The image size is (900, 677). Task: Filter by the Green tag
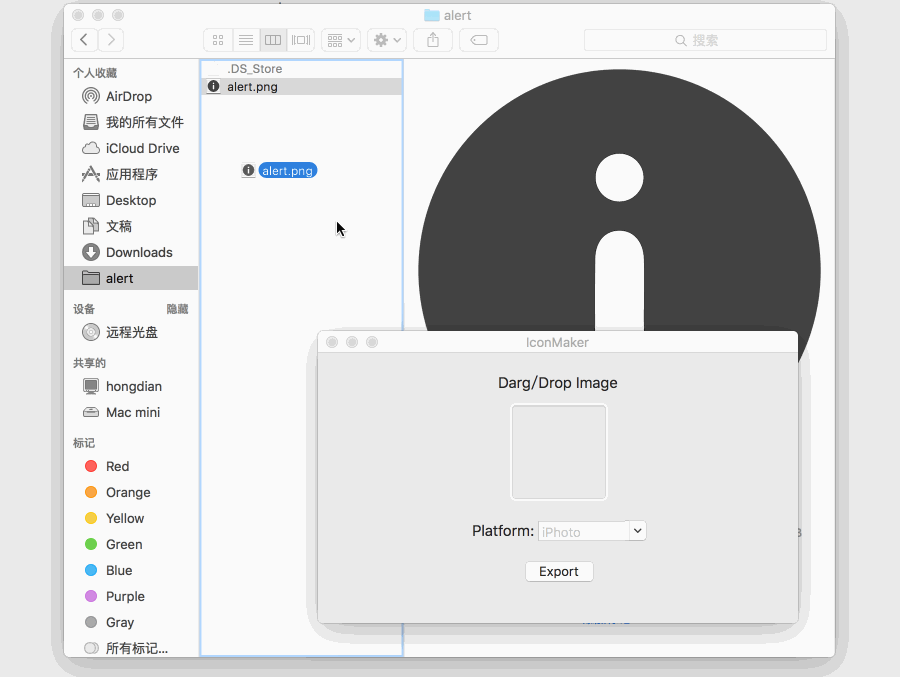pos(131,544)
